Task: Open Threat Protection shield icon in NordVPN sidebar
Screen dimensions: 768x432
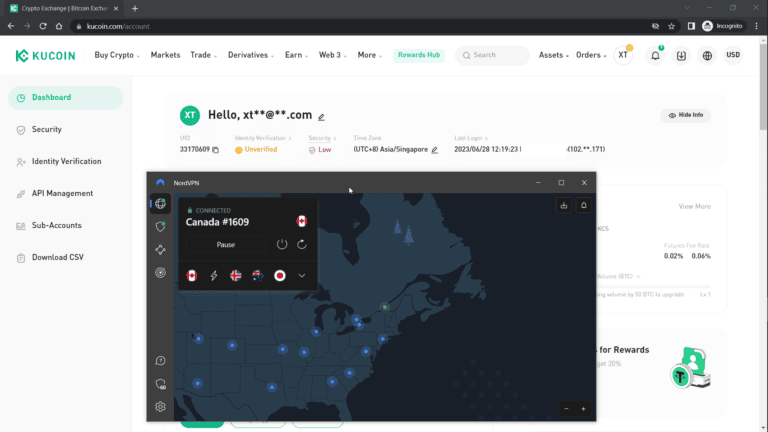Action: [160, 227]
